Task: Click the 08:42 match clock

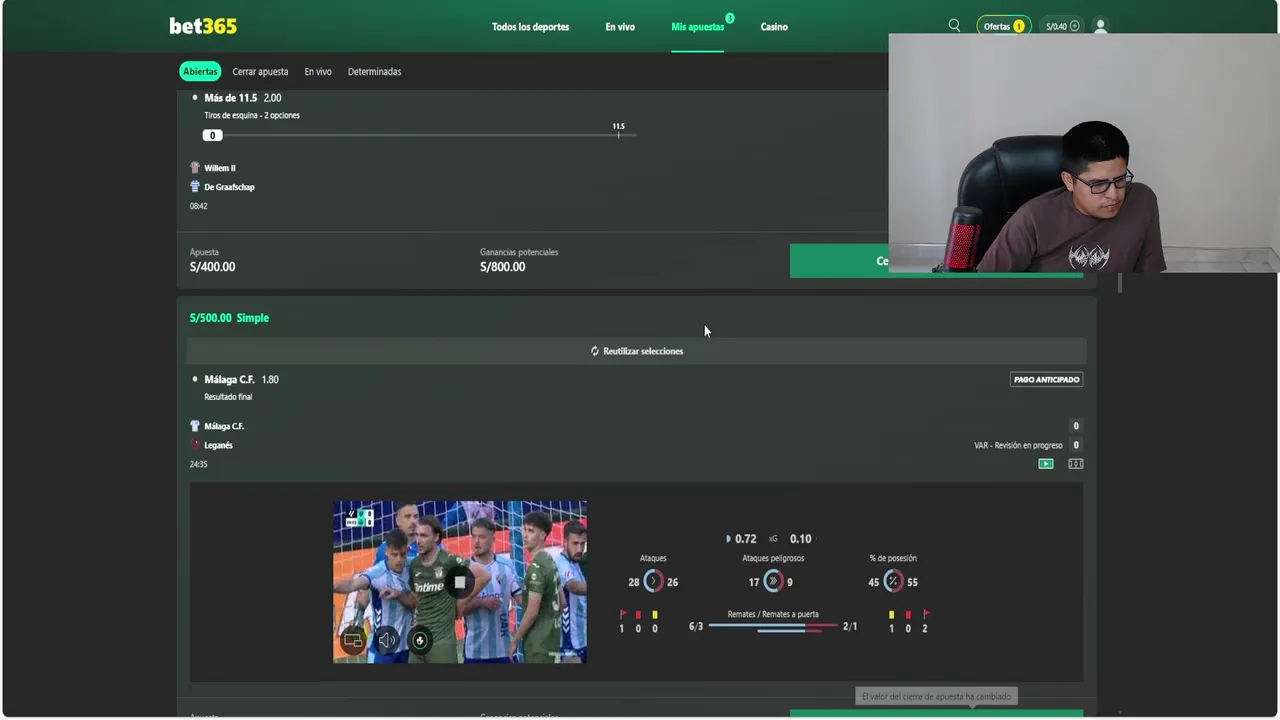Action: (198, 206)
